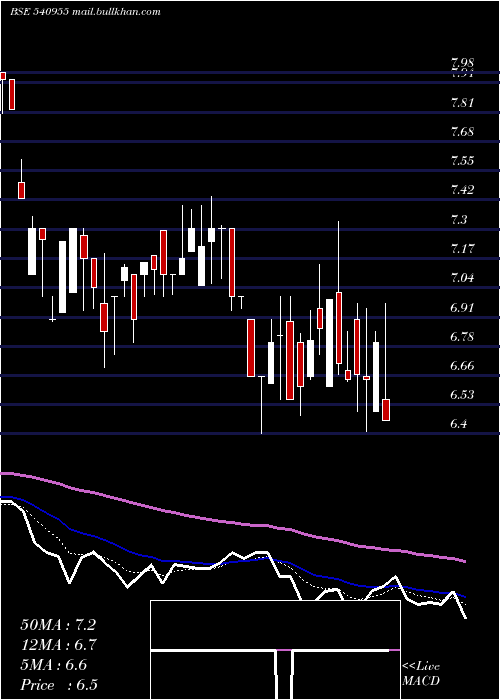Click the 7.3 price axis label
The image size is (500, 700).
[x=459, y=220]
